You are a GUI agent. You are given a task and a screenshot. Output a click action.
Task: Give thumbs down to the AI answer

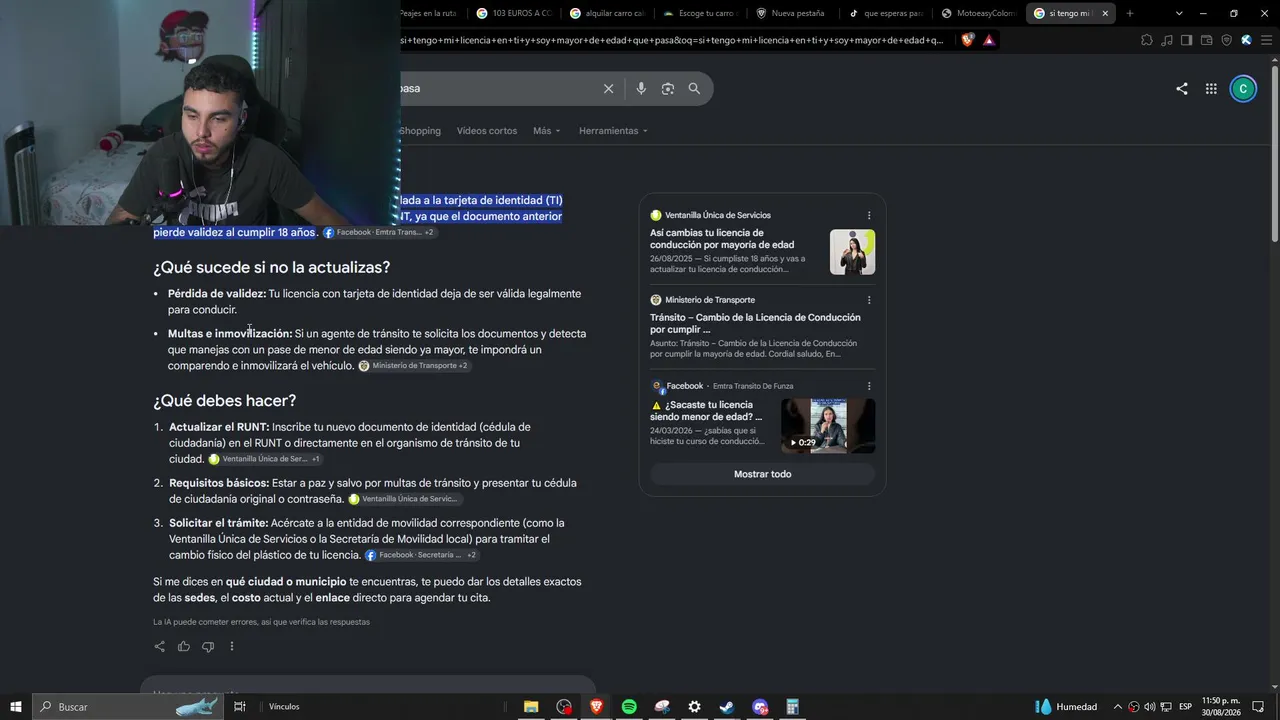pyautogui.click(x=208, y=646)
